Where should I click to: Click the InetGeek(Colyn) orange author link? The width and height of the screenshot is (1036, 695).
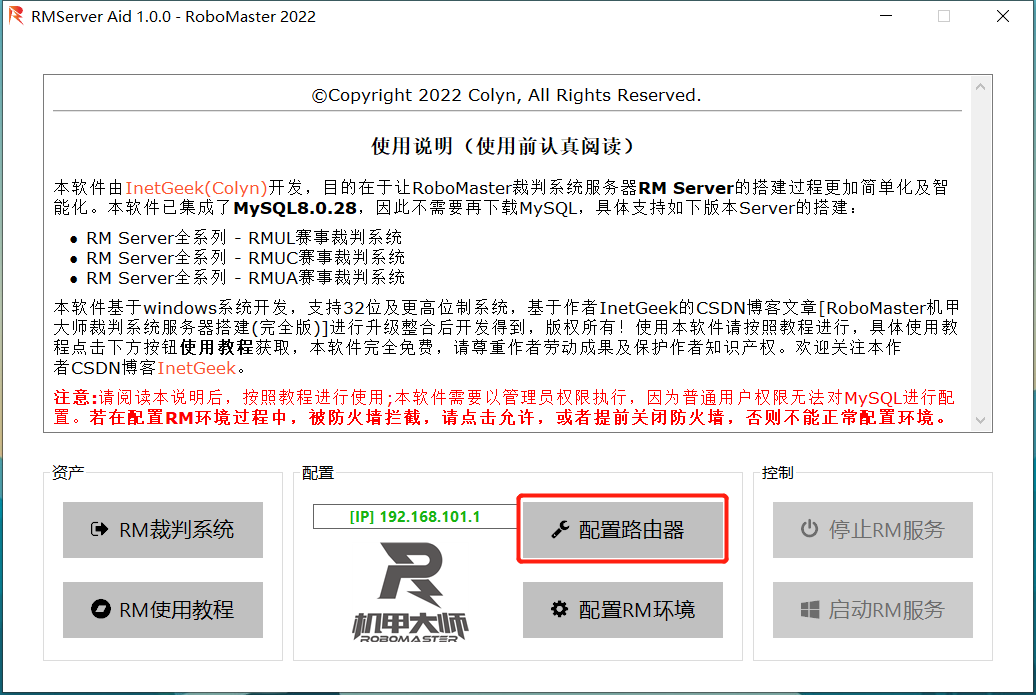[x=196, y=188]
